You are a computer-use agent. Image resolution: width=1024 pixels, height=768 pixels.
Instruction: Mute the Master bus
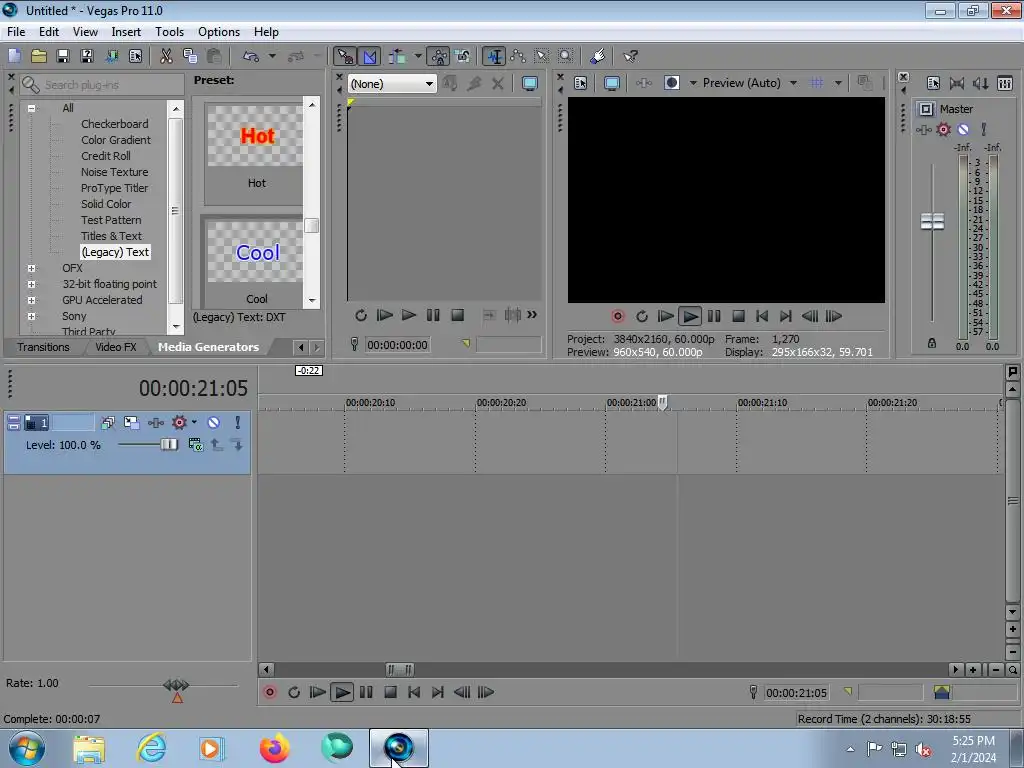(x=963, y=129)
